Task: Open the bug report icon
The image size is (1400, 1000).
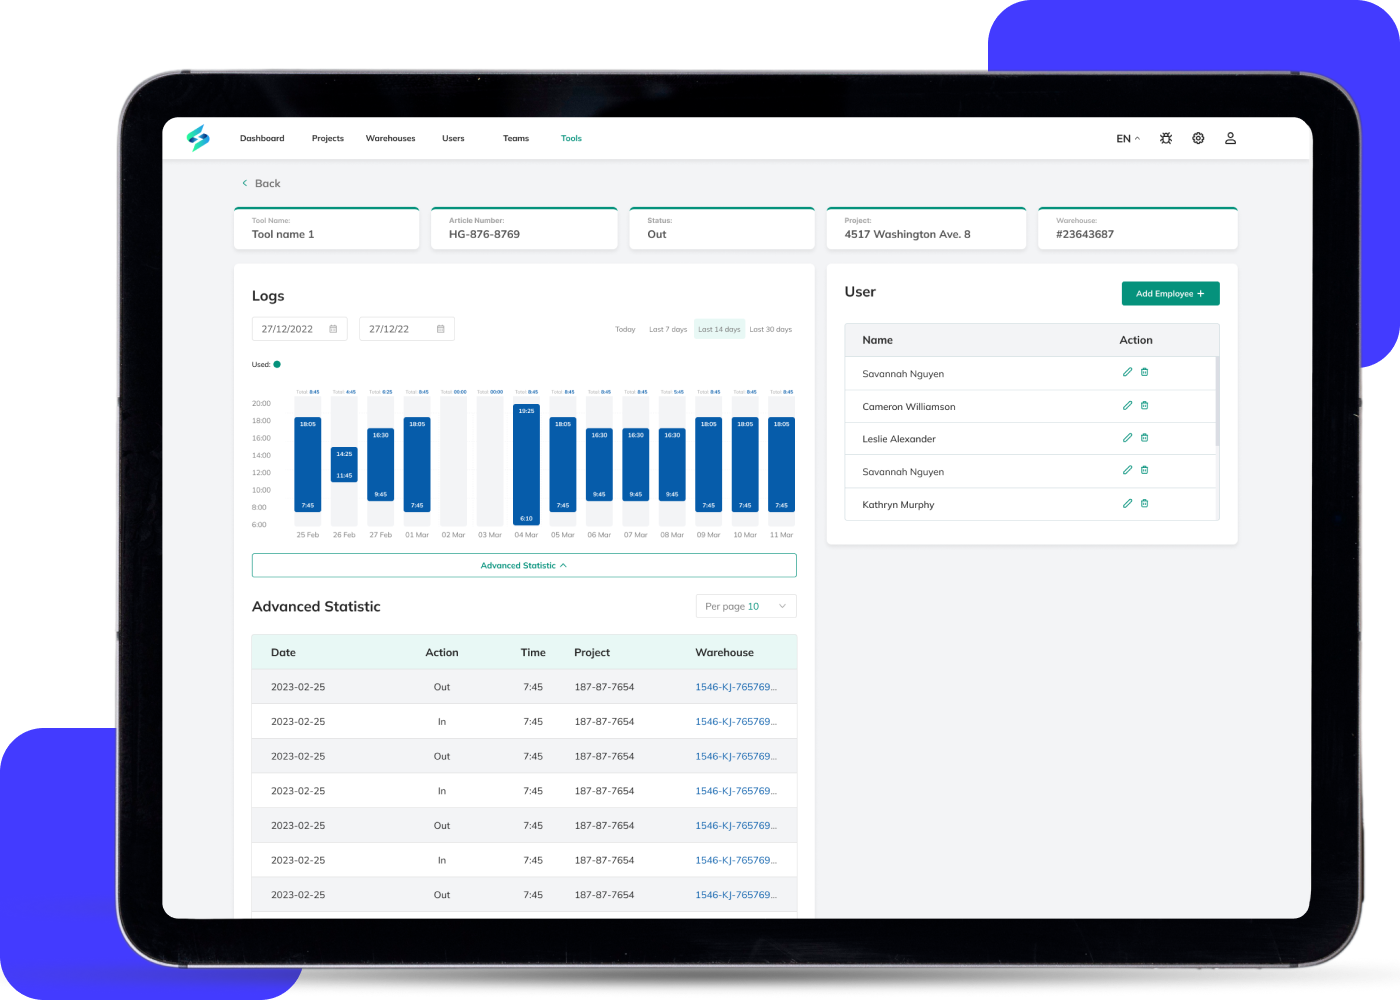Action: click(x=1166, y=138)
